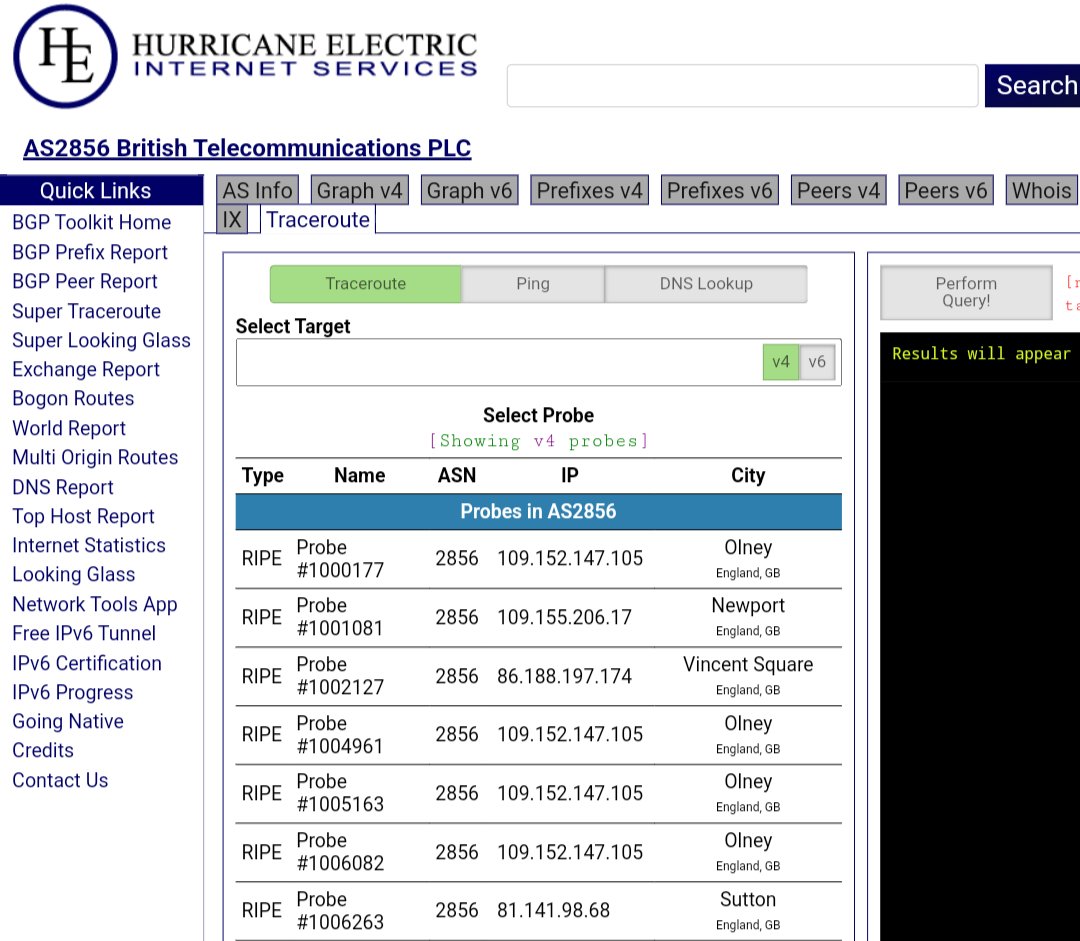1080x941 pixels.
Task: Switch to DNS Lookup mode
Action: [705, 284]
